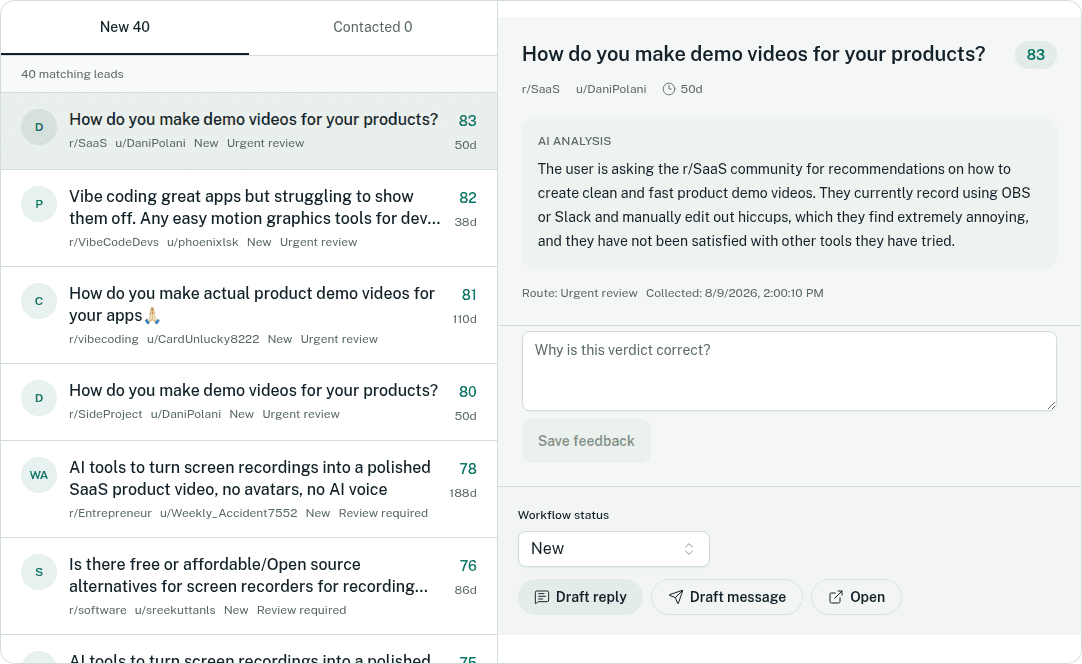Viewport: 1082px width, 664px height.
Task: Click the r/VibeCodeDevs subreddit label
Action: 114,242
